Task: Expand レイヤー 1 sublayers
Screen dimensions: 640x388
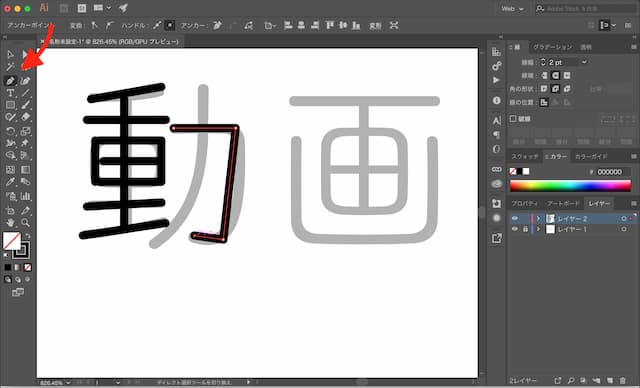Action: [x=538, y=229]
